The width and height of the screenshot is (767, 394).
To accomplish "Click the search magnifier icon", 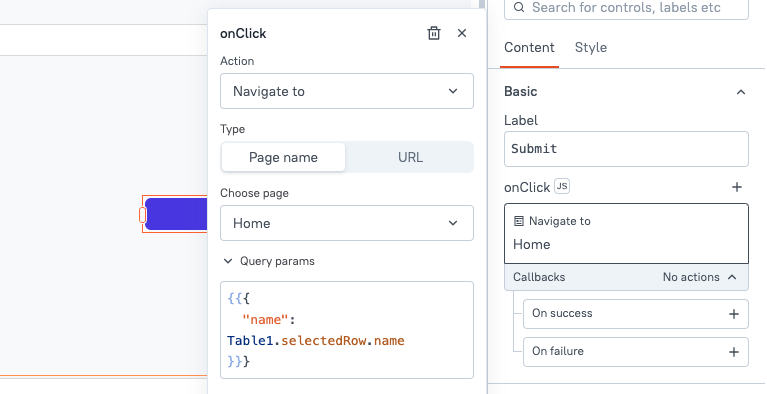I will pos(519,7).
